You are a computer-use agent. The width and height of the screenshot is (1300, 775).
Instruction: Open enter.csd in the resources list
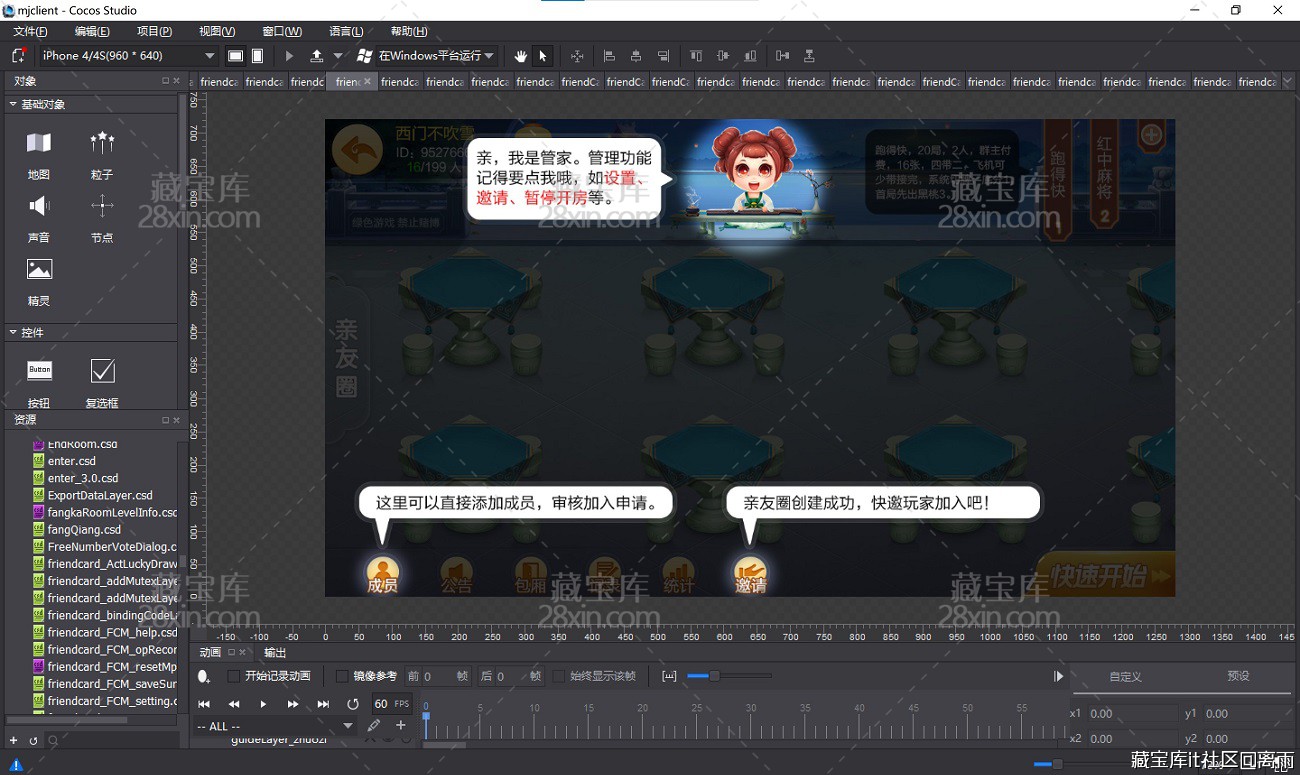coord(71,461)
